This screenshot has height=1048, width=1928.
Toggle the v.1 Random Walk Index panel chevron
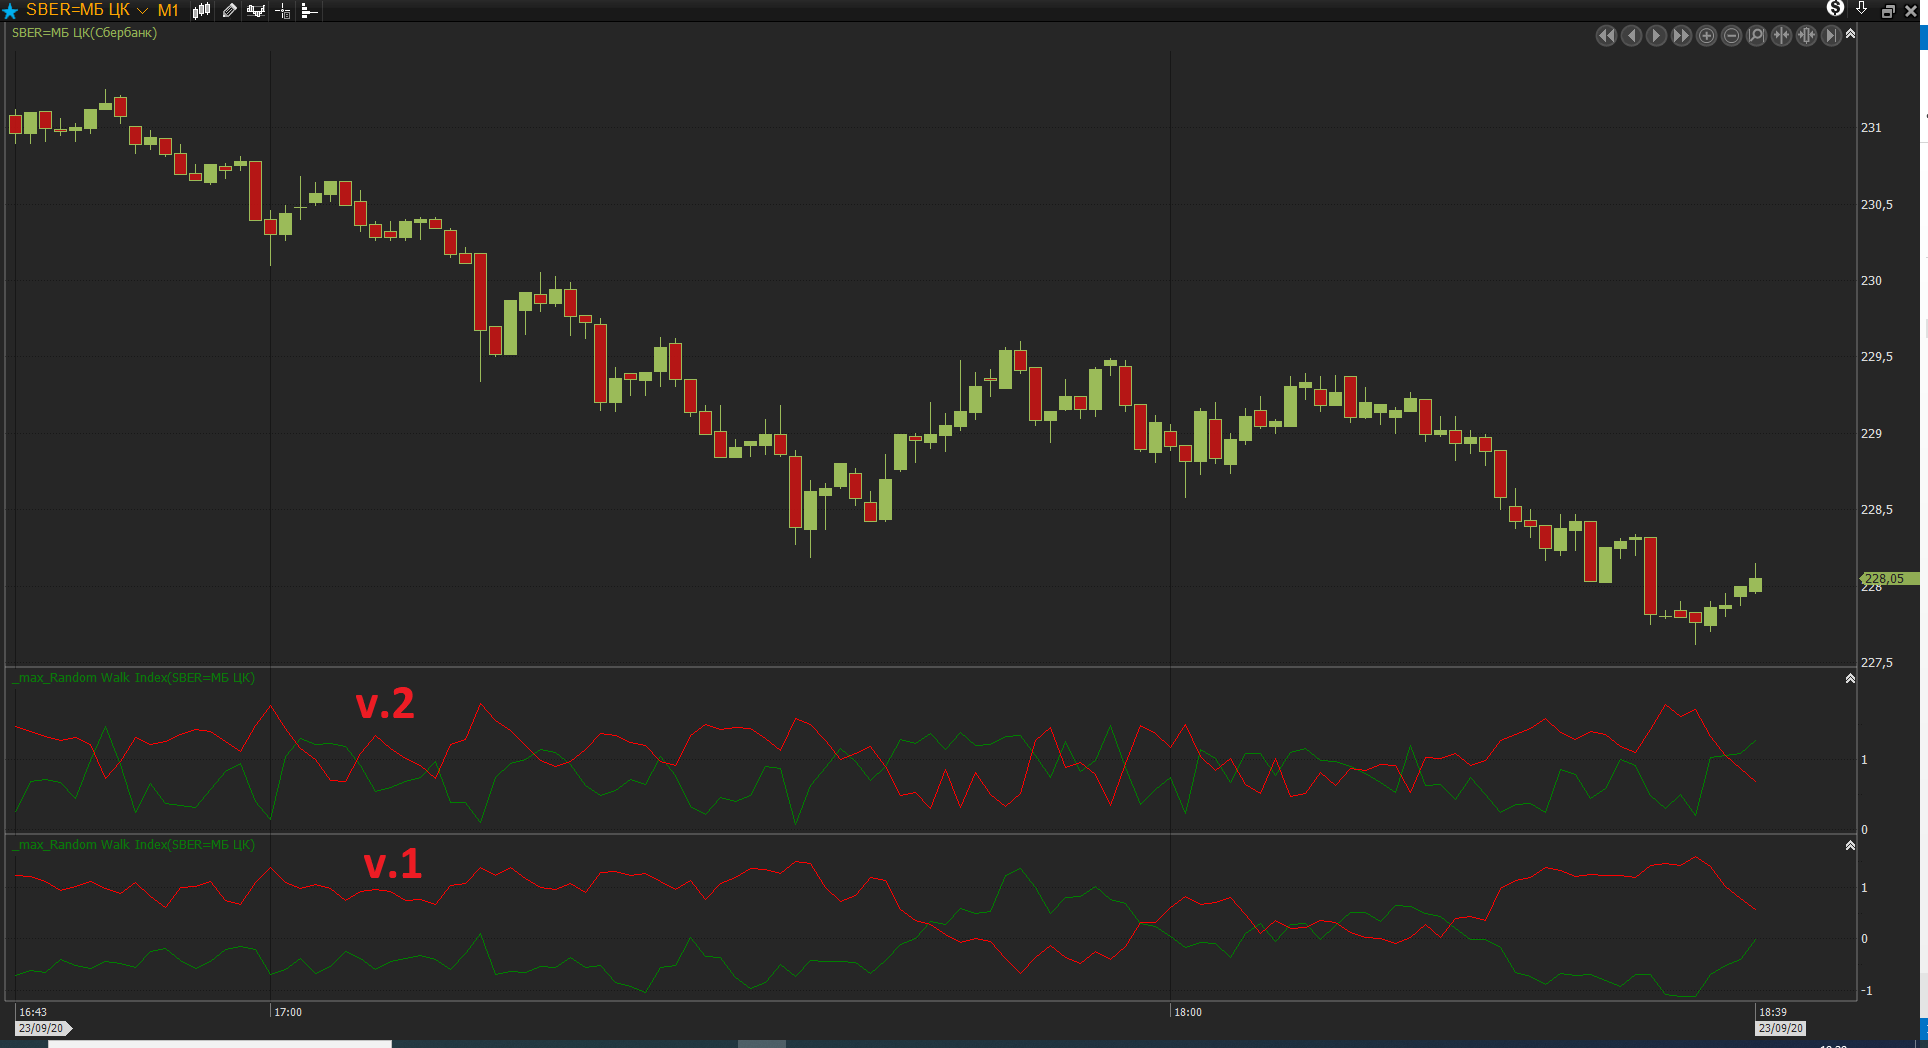pos(1850,846)
